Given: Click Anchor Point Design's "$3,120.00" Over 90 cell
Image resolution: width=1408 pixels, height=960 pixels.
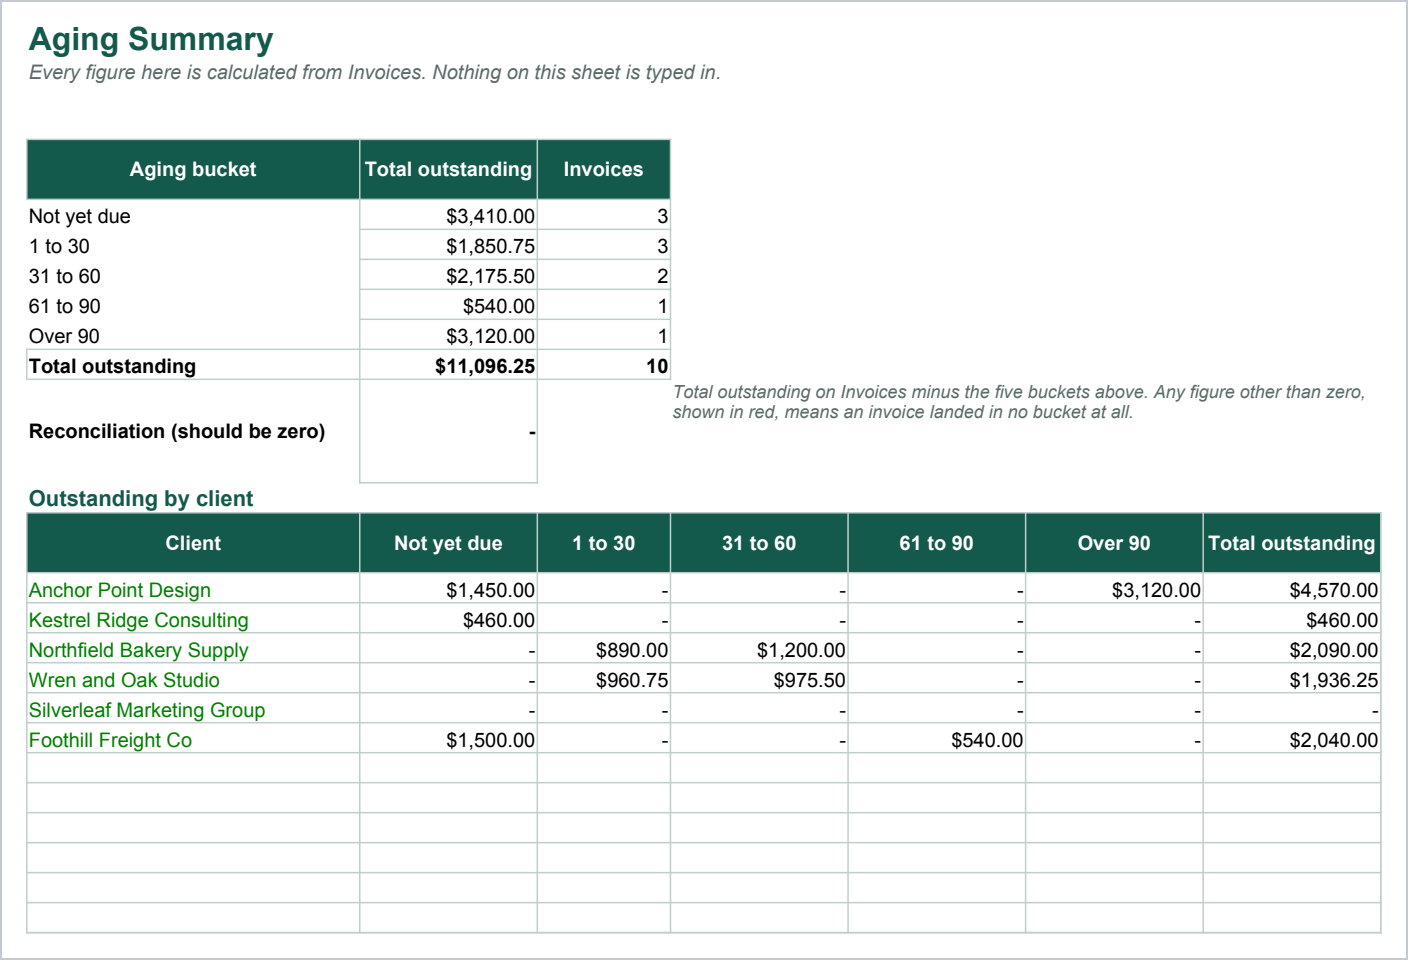Looking at the screenshot, I should pos(1114,590).
